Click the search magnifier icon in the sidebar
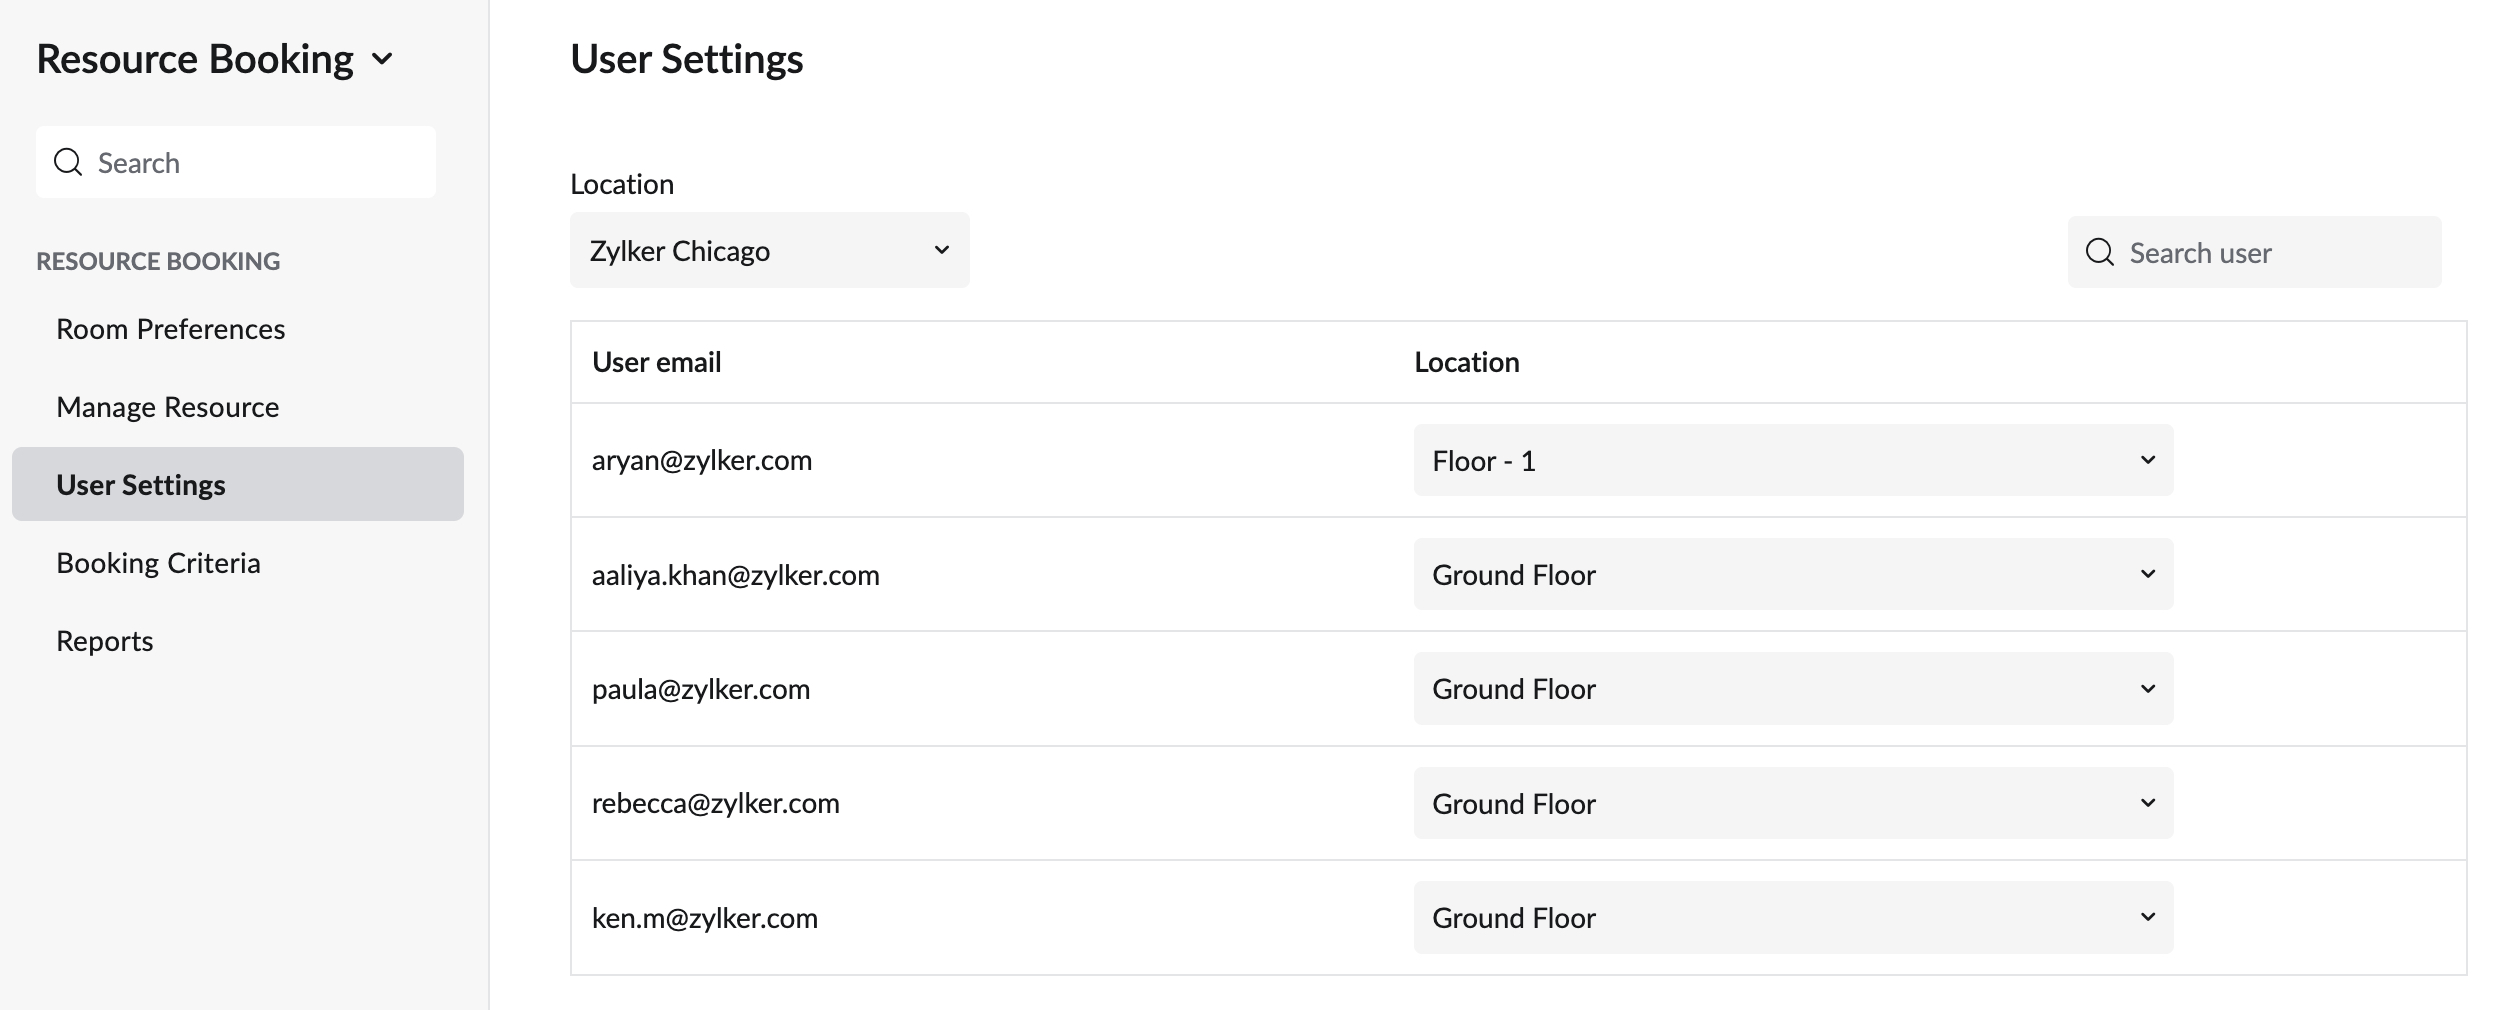Screen dimensions: 2506x1010 pyautogui.click(x=68, y=161)
